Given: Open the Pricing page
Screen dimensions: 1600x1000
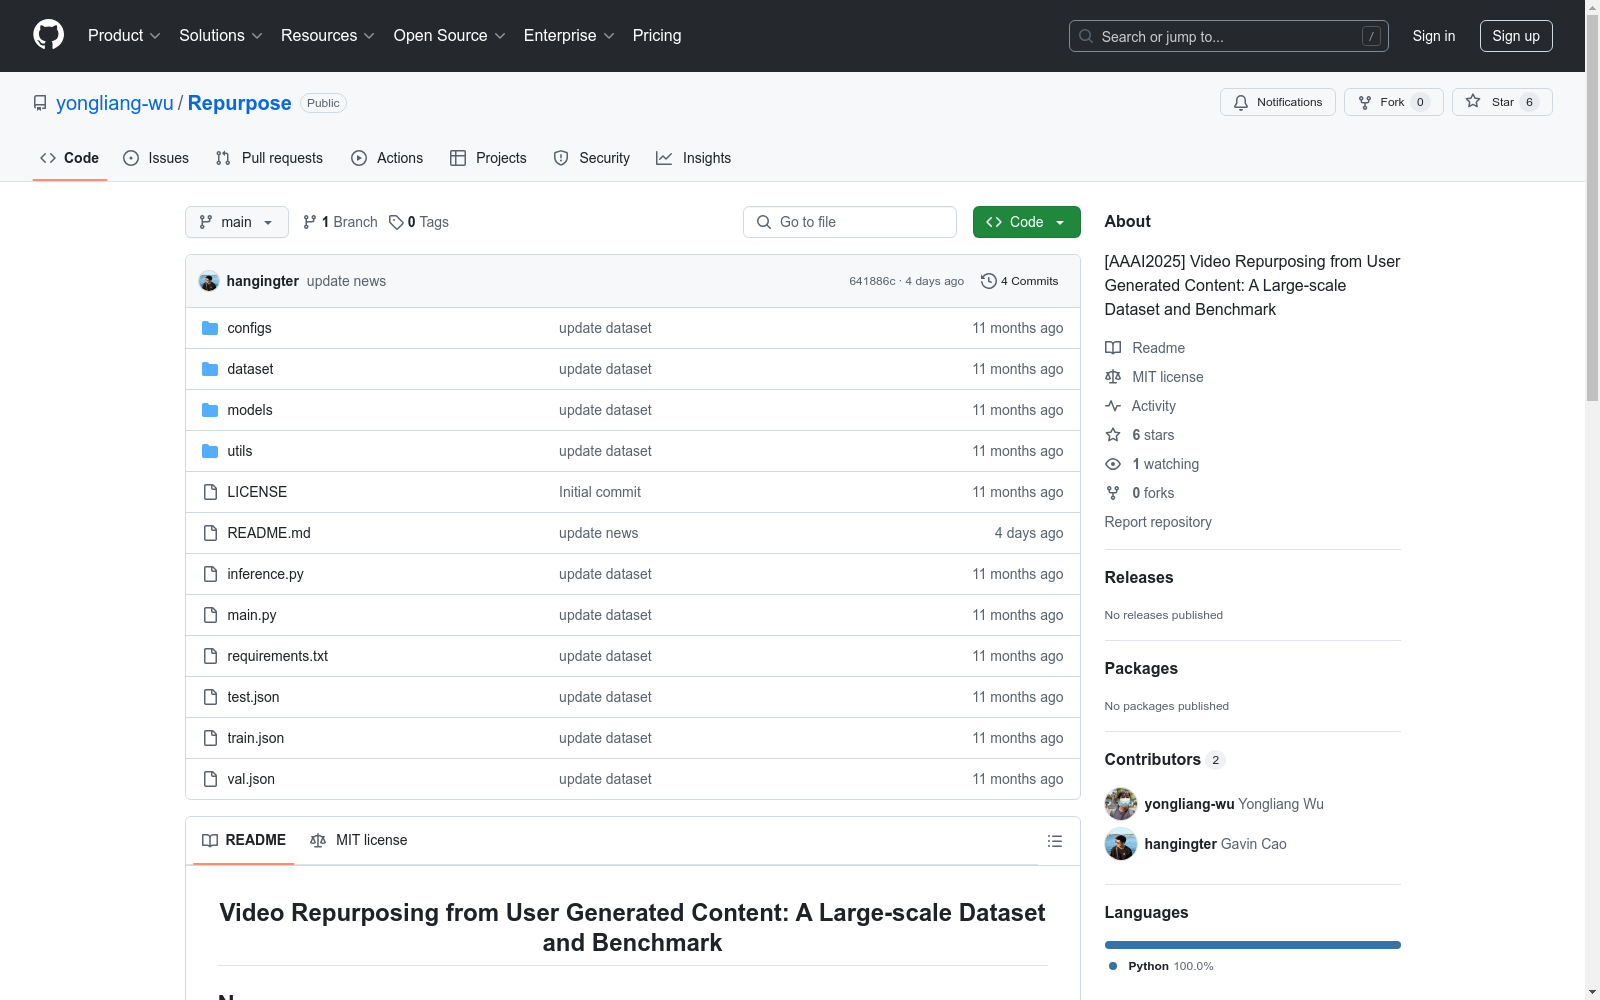Looking at the screenshot, I should (657, 36).
